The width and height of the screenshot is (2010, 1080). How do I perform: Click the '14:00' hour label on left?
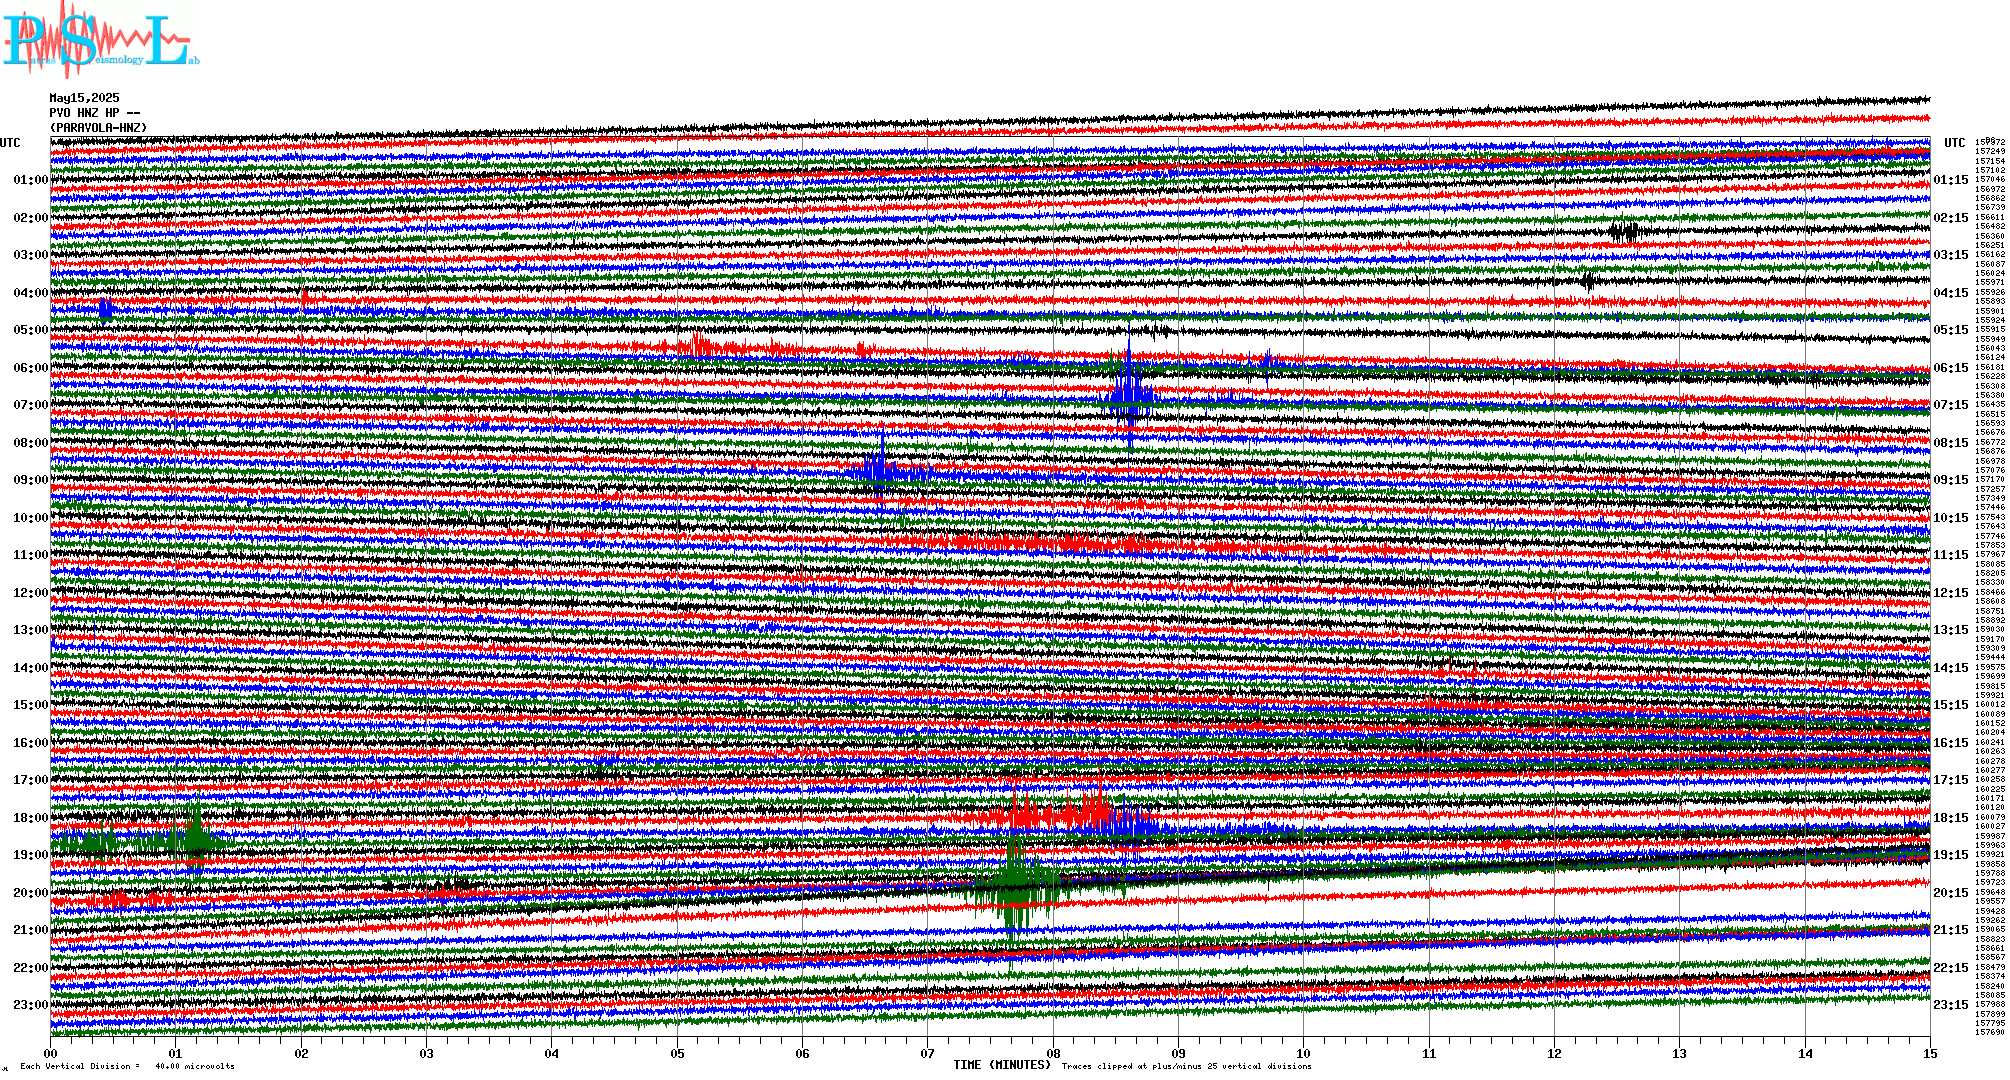[31, 668]
